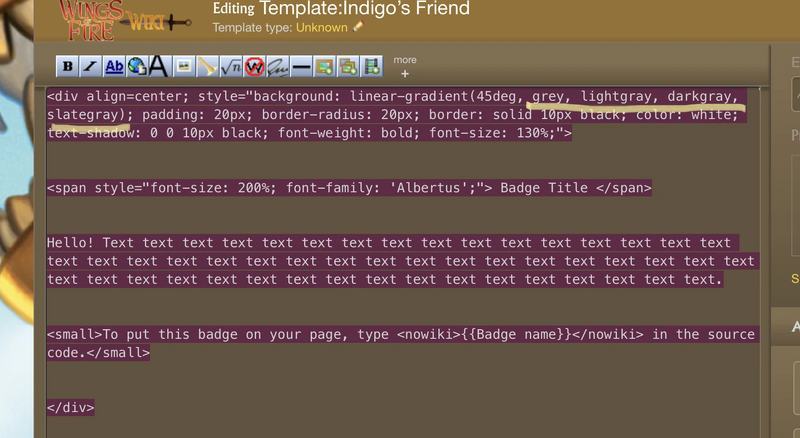Image resolution: width=800 pixels, height=438 pixels.
Task: Insert a horizontal line
Action: [300, 67]
